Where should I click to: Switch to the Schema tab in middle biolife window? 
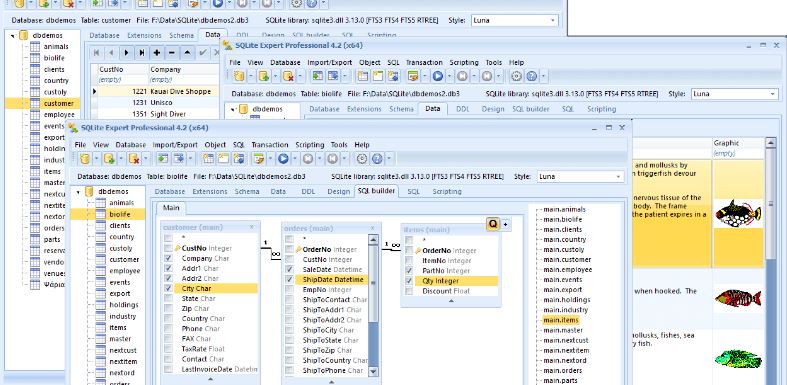pyautogui.click(x=401, y=109)
